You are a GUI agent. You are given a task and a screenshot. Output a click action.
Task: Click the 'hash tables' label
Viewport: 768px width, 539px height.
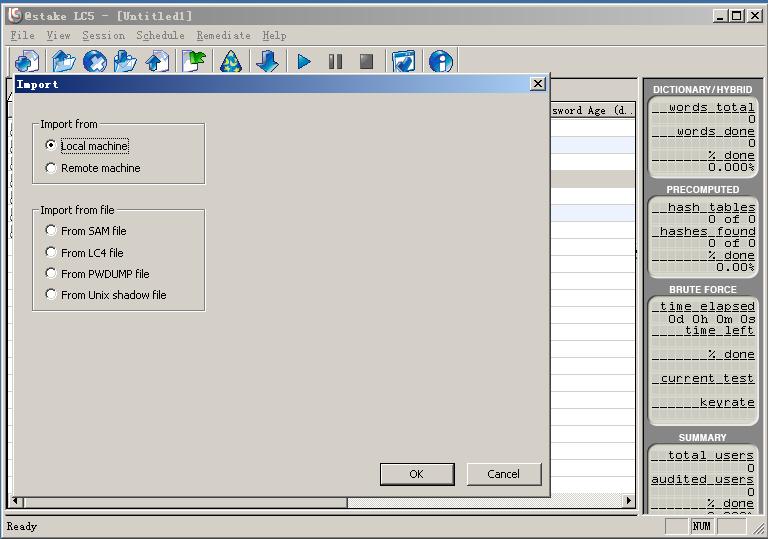tap(711, 207)
